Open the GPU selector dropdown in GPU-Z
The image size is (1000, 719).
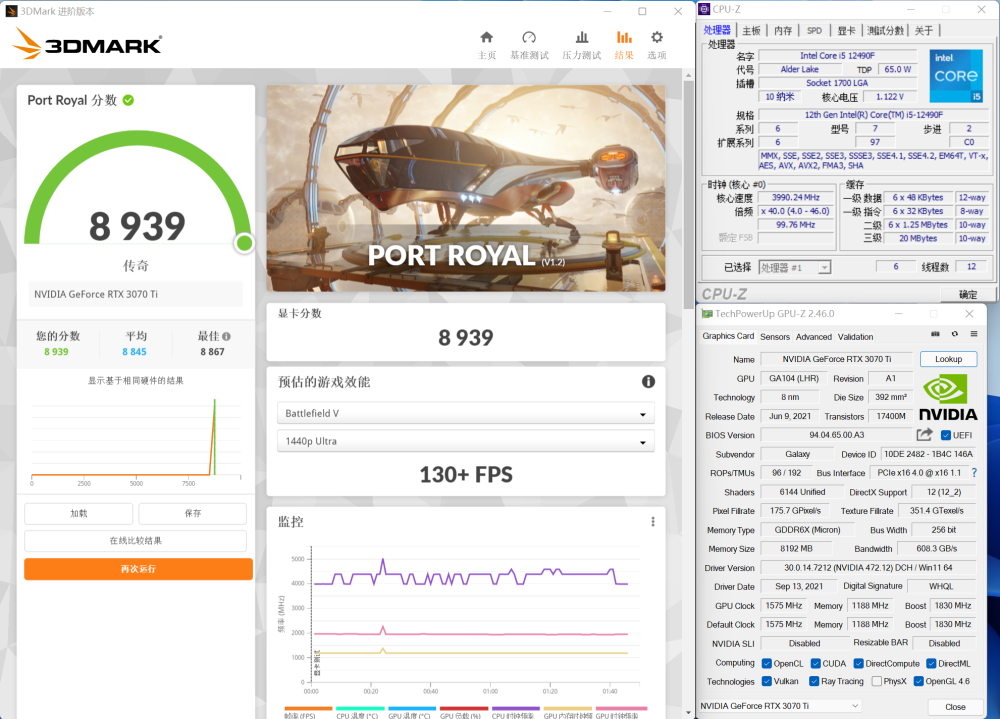(779, 706)
